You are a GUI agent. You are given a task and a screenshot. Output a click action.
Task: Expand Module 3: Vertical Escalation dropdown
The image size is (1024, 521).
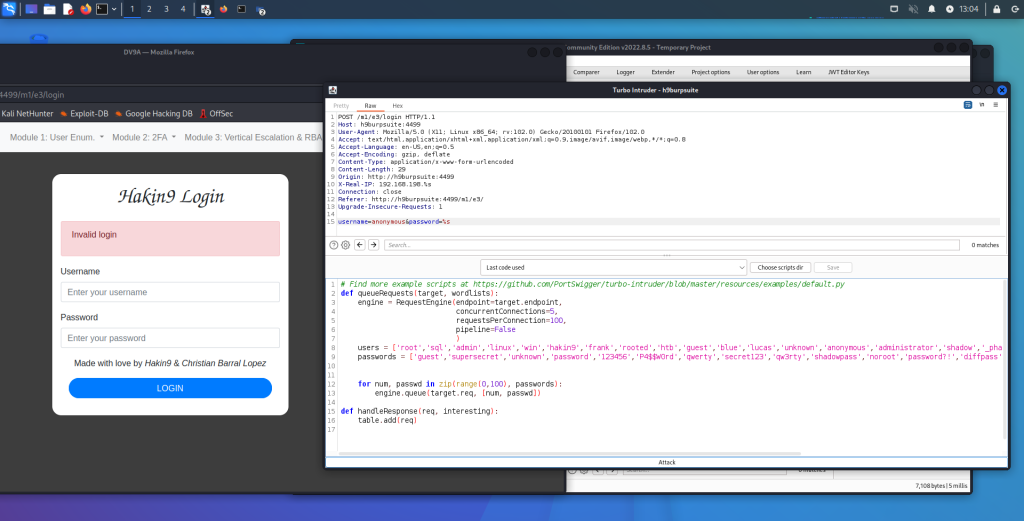[253, 137]
